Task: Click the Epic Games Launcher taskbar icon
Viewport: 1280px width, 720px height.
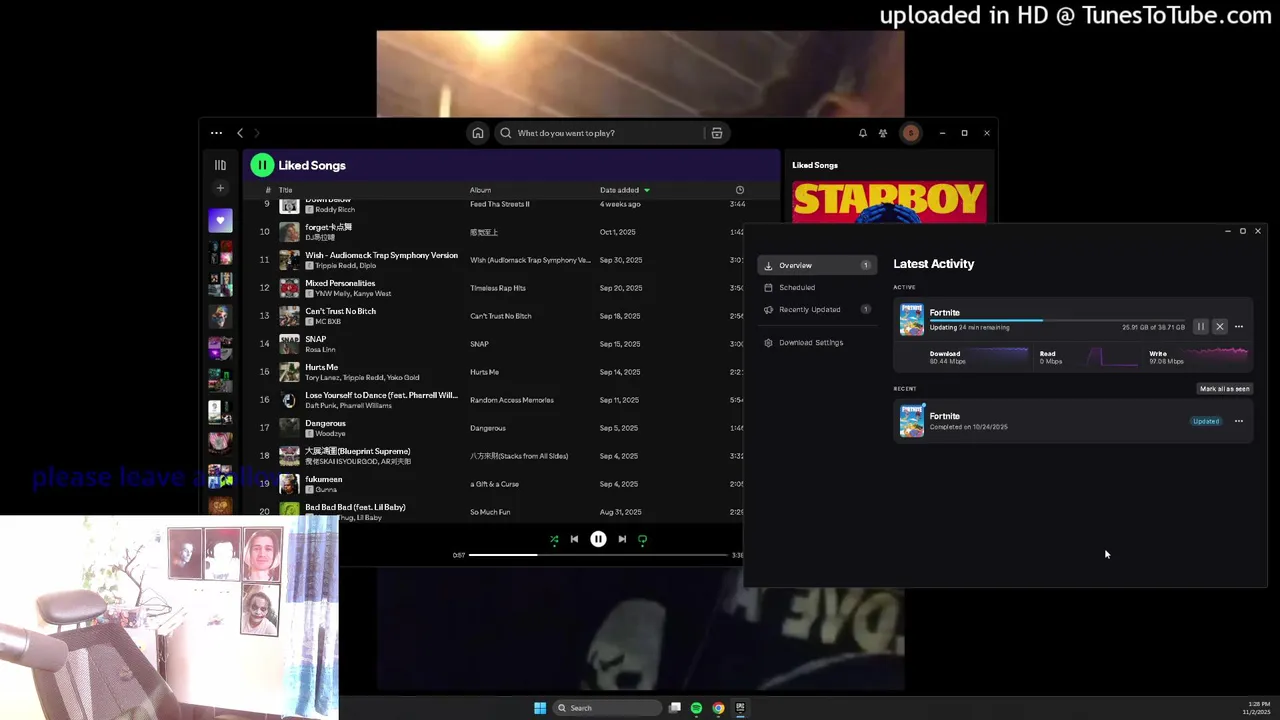Action: 740,708
